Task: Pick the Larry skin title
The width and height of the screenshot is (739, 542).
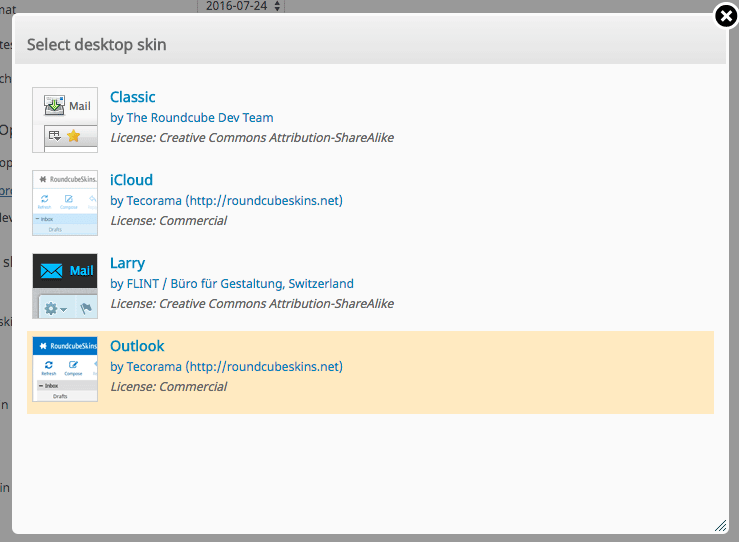Action: (127, 263)
